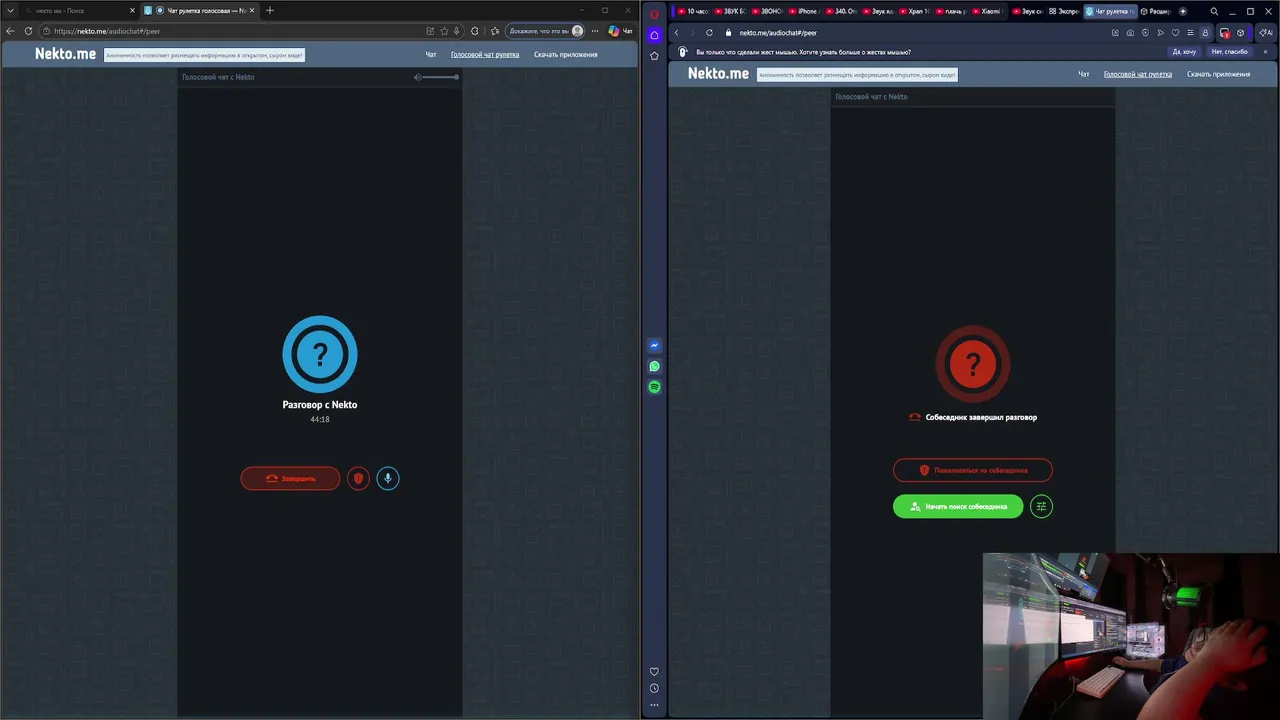Click Пожаловаться на собеседника button
Image resolution: width=1280 pixels, height=720 pixels.
(973, 470)
